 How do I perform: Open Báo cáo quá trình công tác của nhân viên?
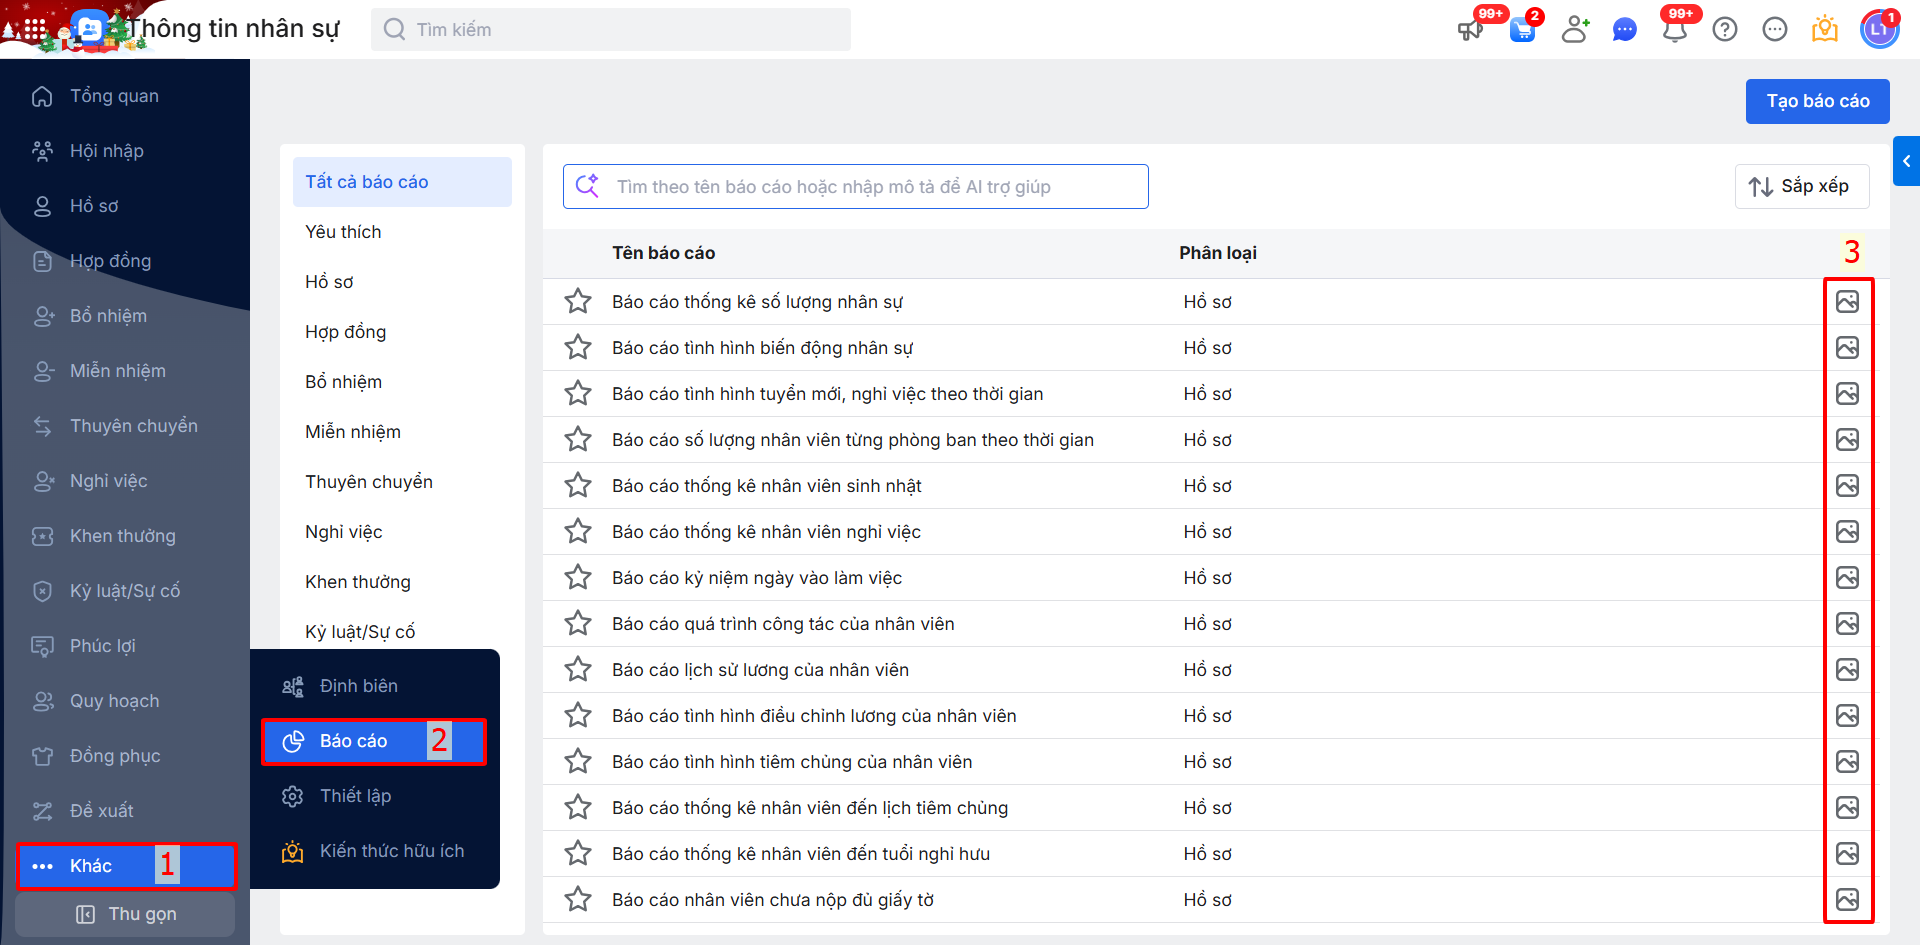783,624
